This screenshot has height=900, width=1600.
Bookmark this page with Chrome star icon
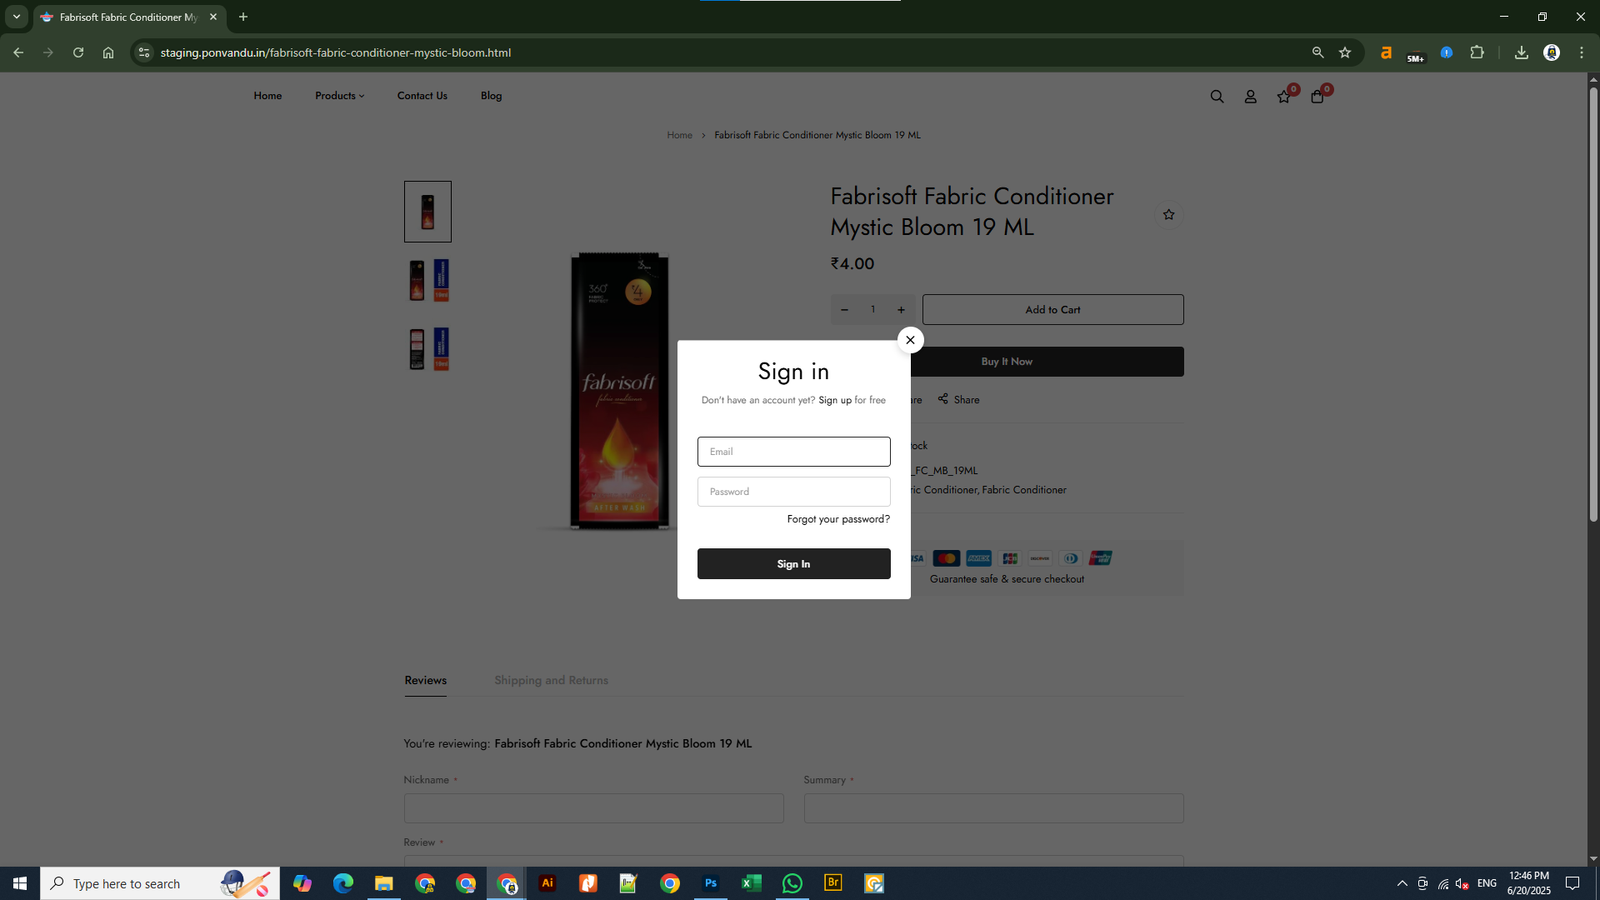pyautogui.click(x=1345, y=53)
